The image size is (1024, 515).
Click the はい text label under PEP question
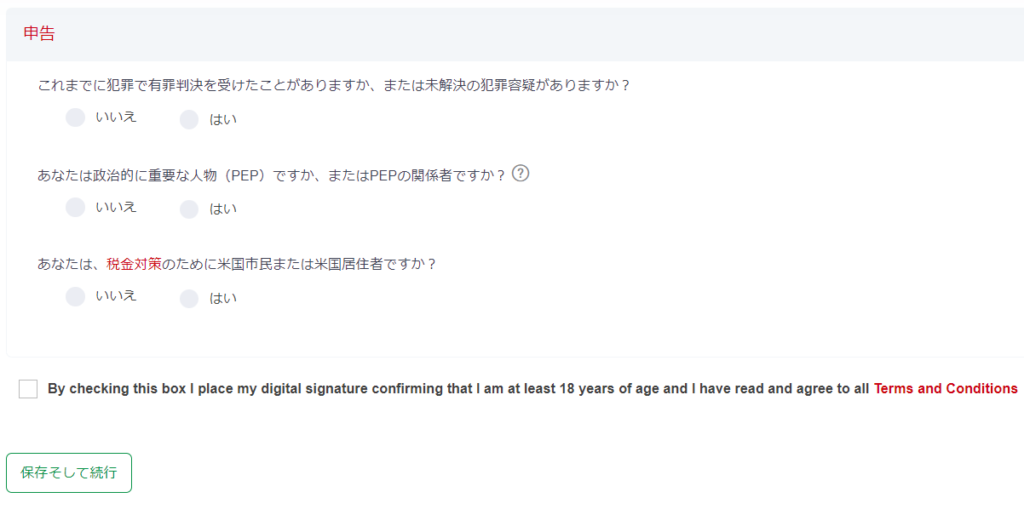222,209
